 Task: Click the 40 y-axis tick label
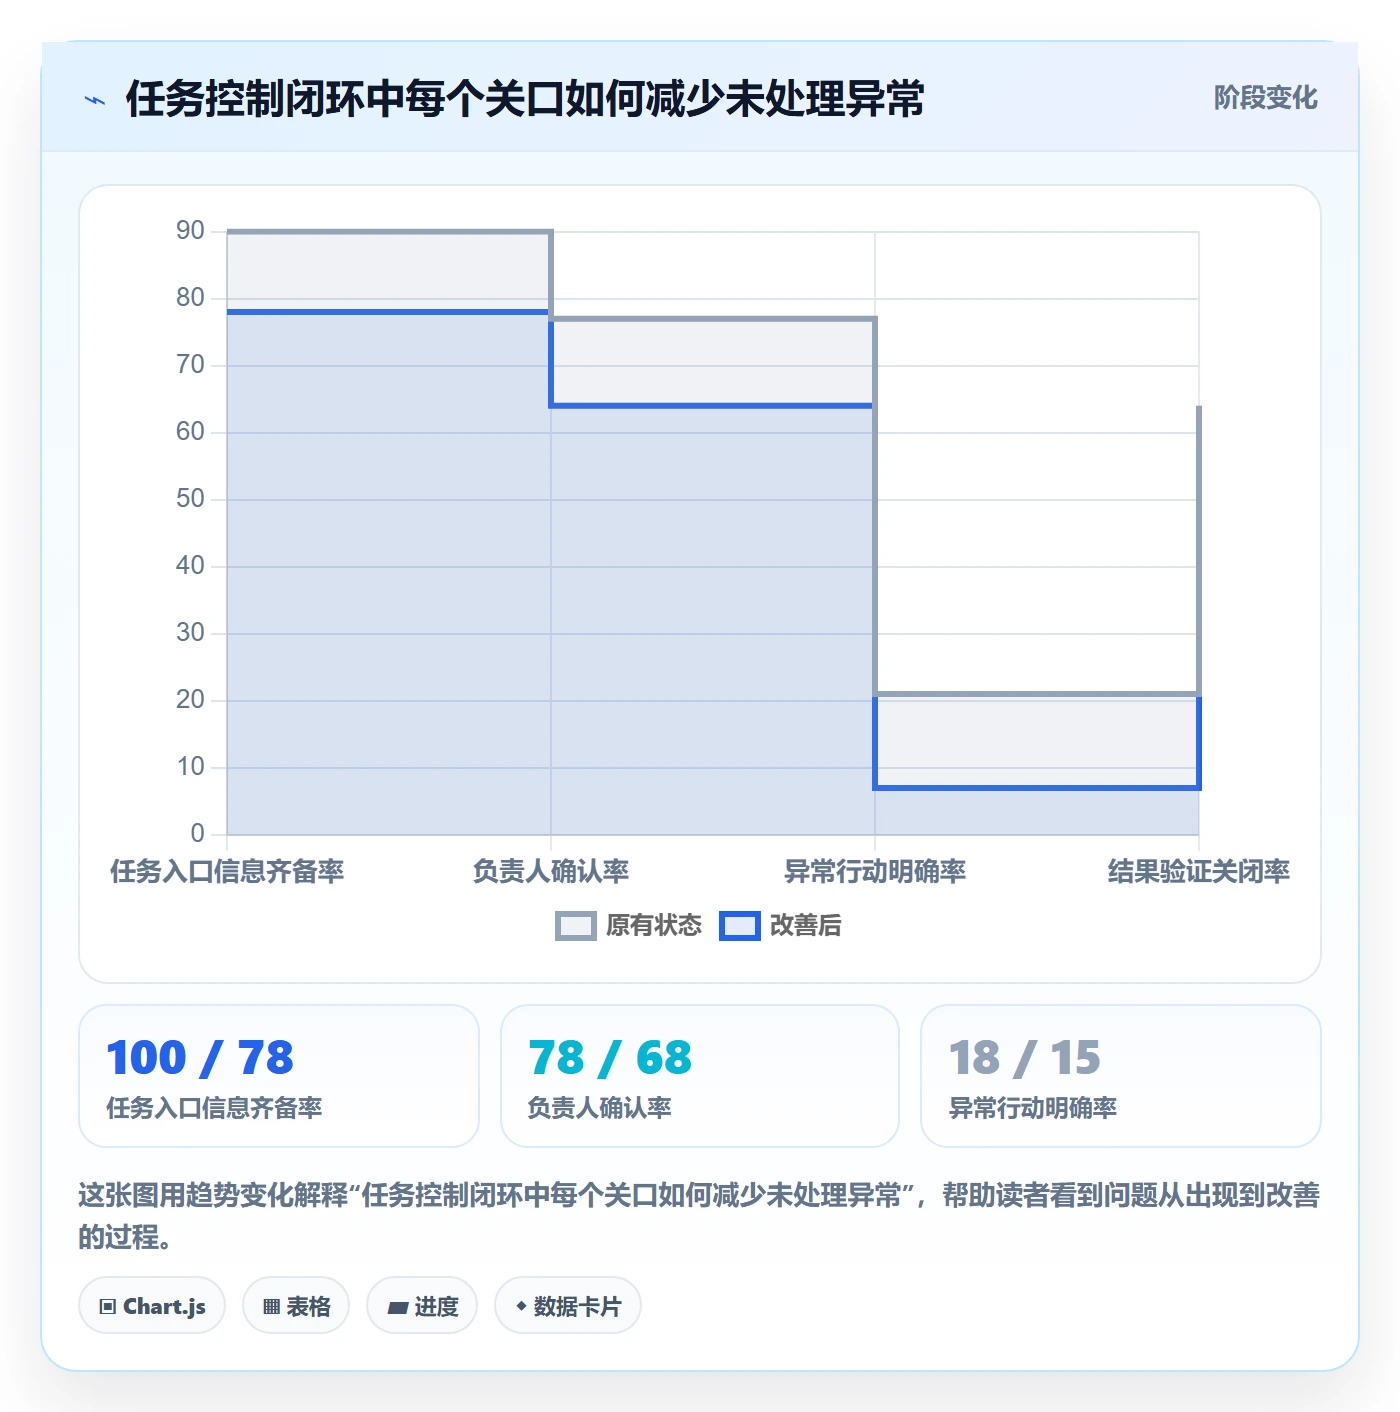pyautogui.click(x=190, y=566)
